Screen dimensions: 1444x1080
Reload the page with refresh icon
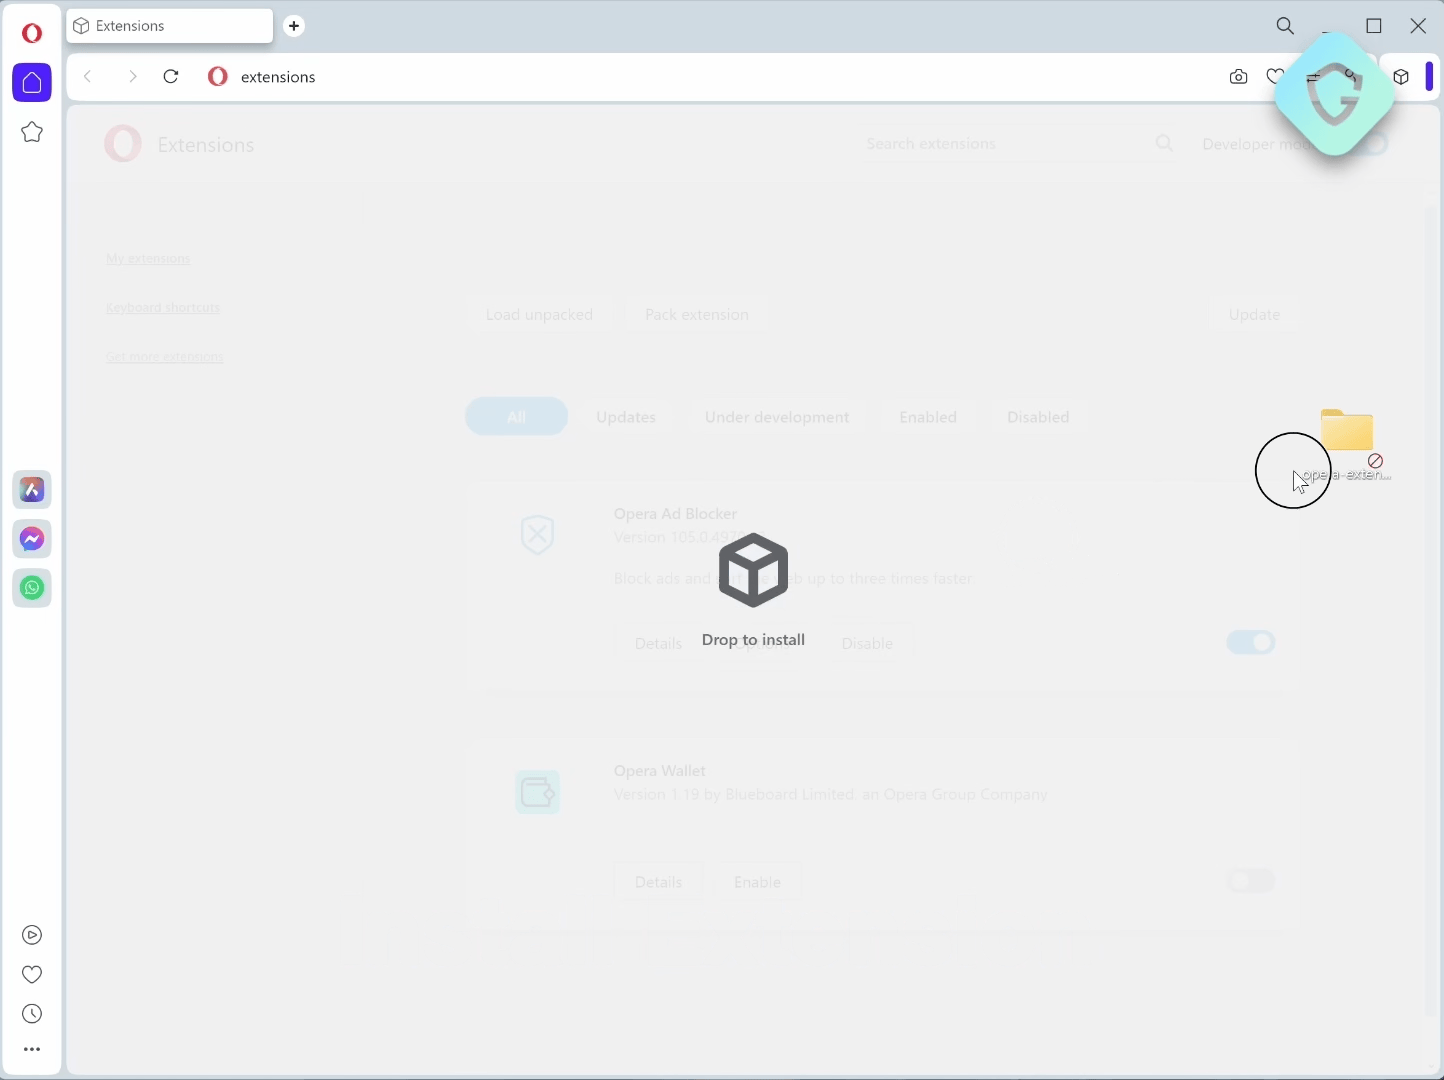(172, 77)
